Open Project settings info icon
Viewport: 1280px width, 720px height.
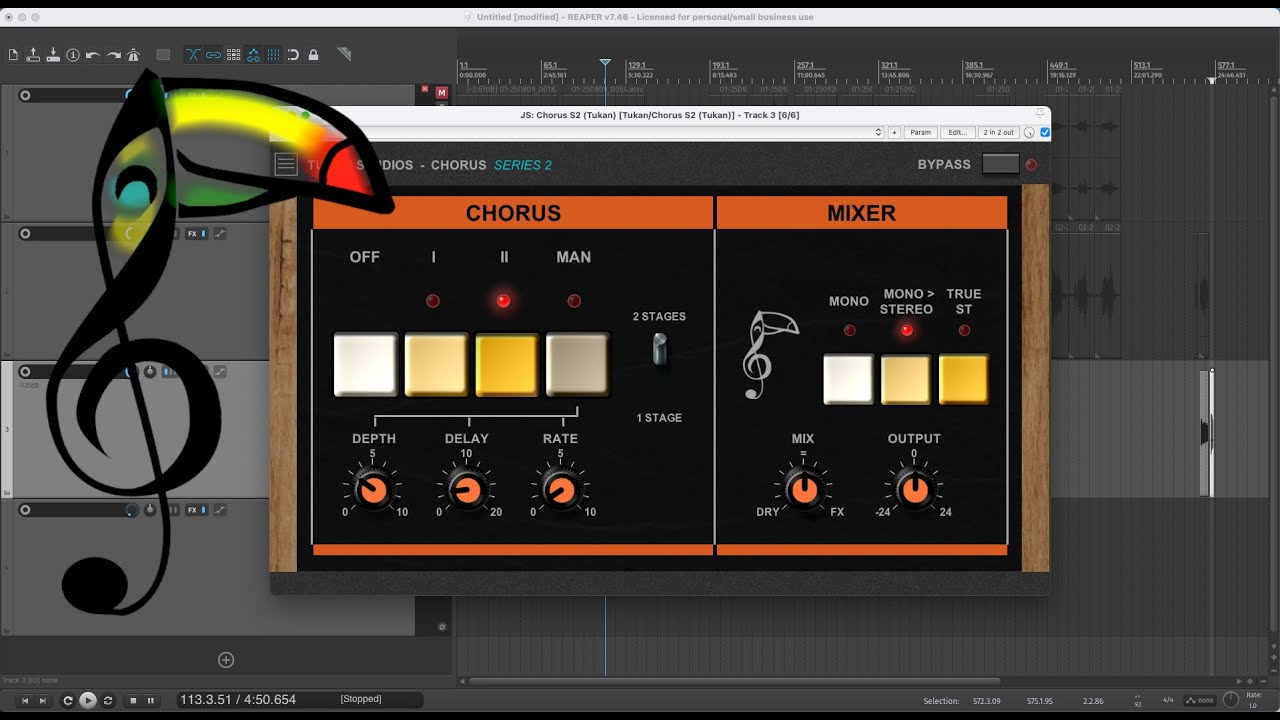(73, 55)
